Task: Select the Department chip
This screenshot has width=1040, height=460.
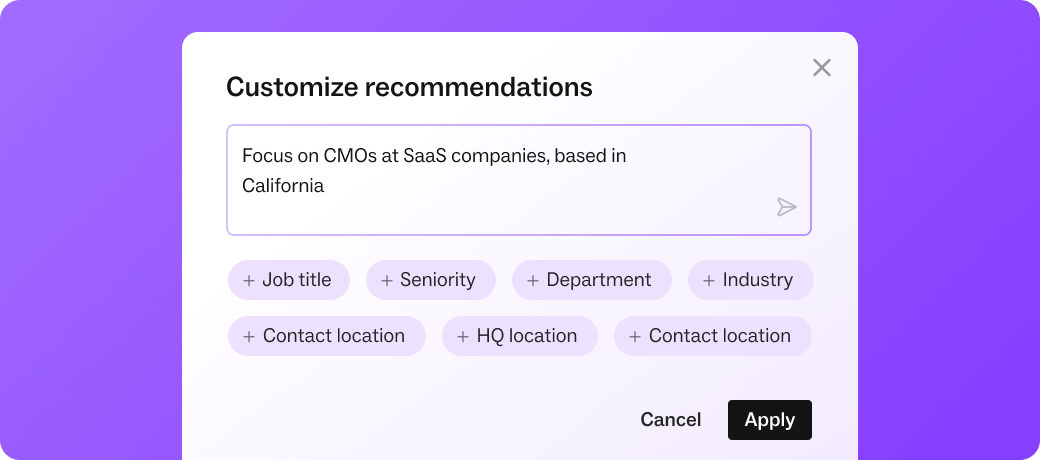Action: pos(591,280)
